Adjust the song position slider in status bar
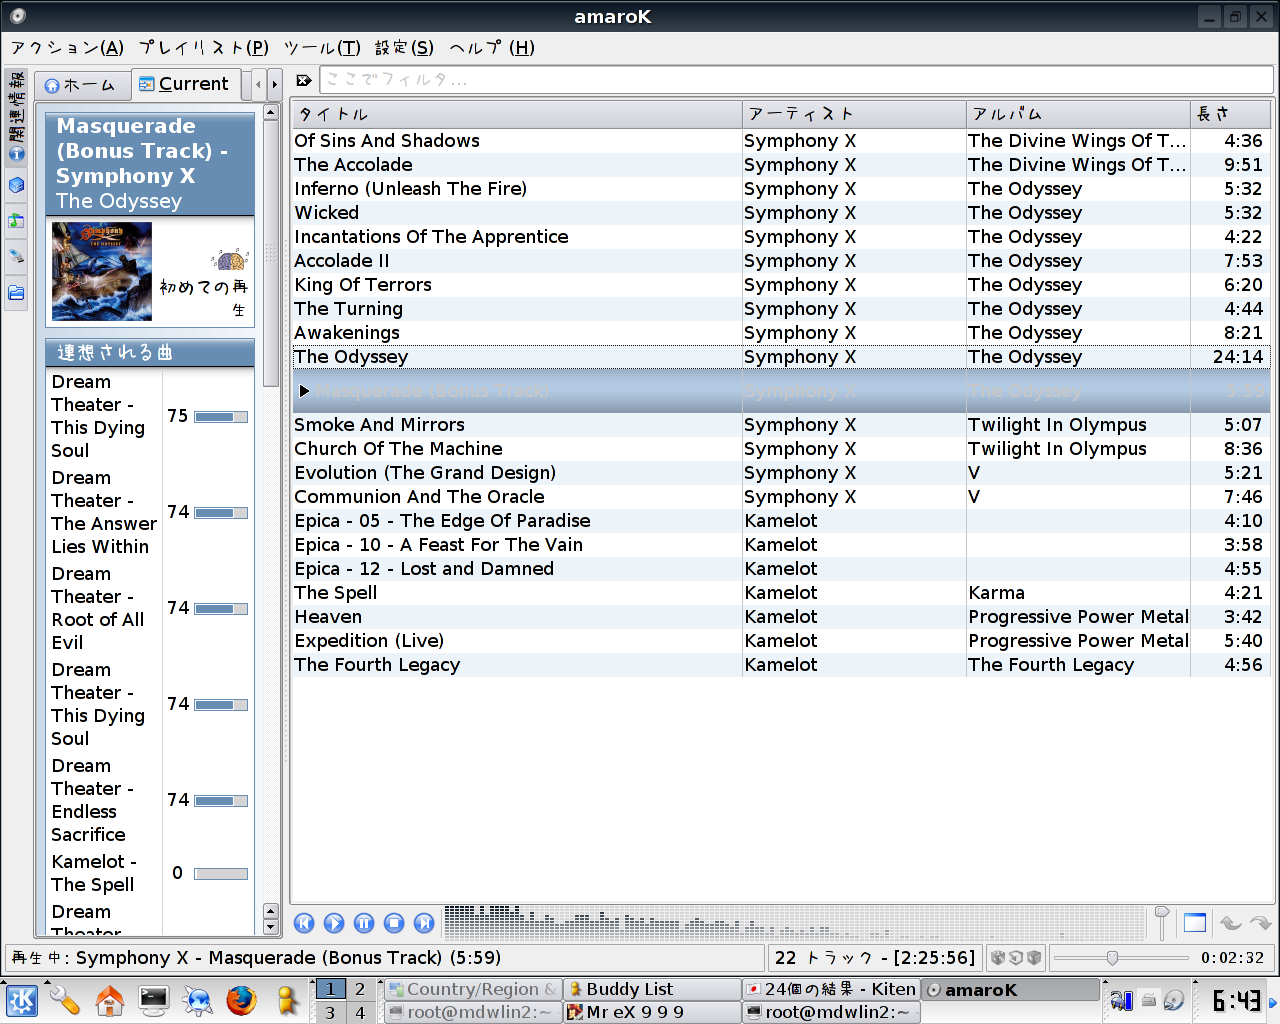Image resolution: width=1280 pixels, height=1024 pixels. click(x=1112, y=958)
